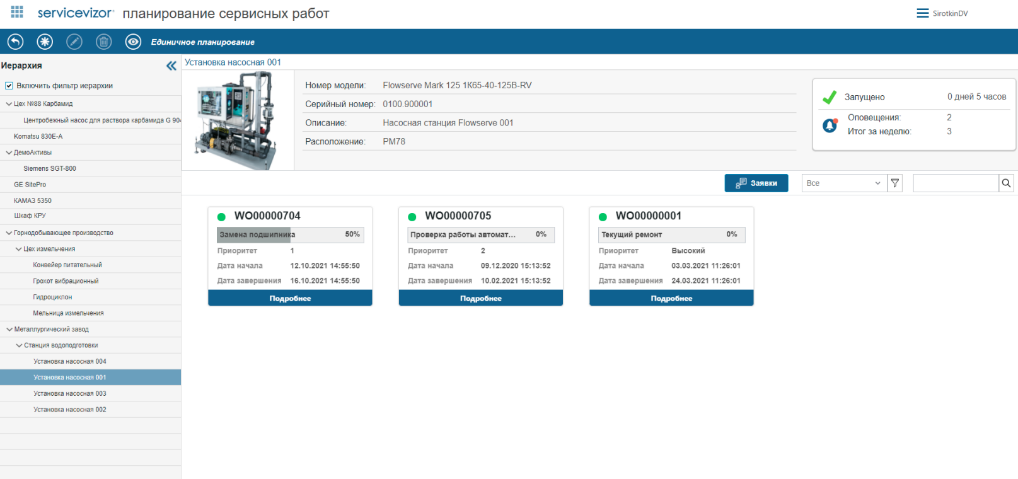Screen dimensions: 1018x479
Task: Click Подробнее on WO00000705 card
Action: pos(480,299)
